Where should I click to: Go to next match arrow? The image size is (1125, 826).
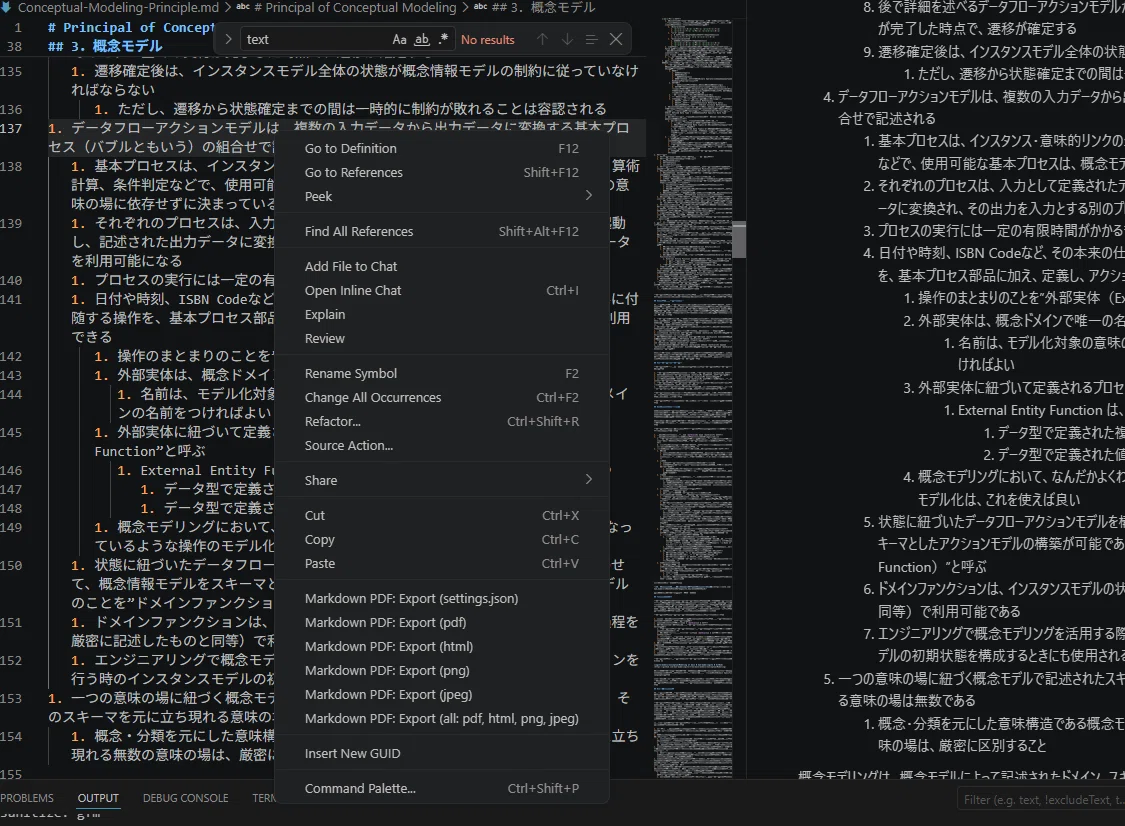pos(567,39)
